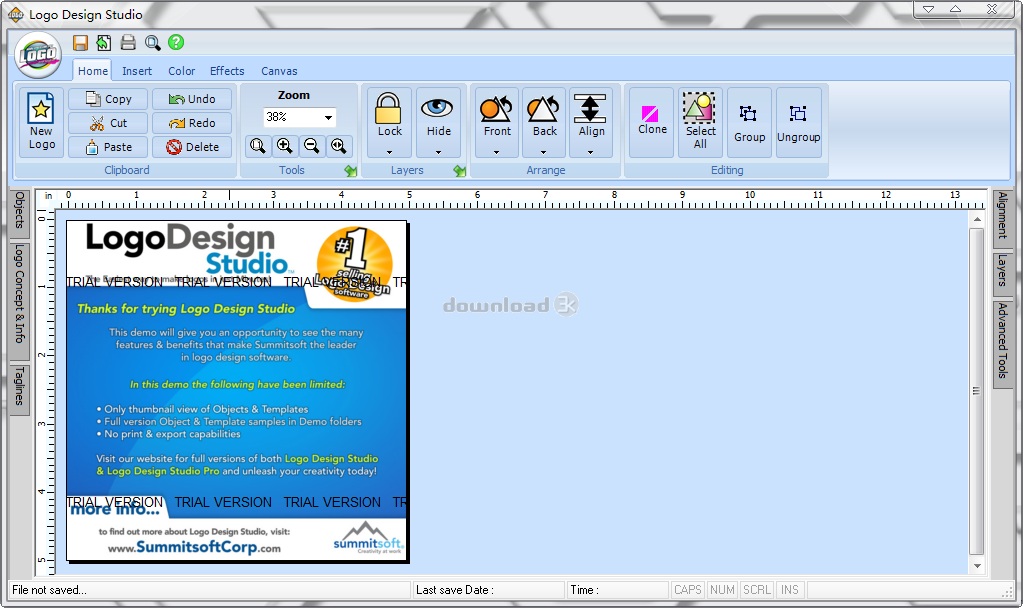Click the vertical scrollbar thumb beside canvas
This screenshot has width=1023, height=608.
click(977, 391)
